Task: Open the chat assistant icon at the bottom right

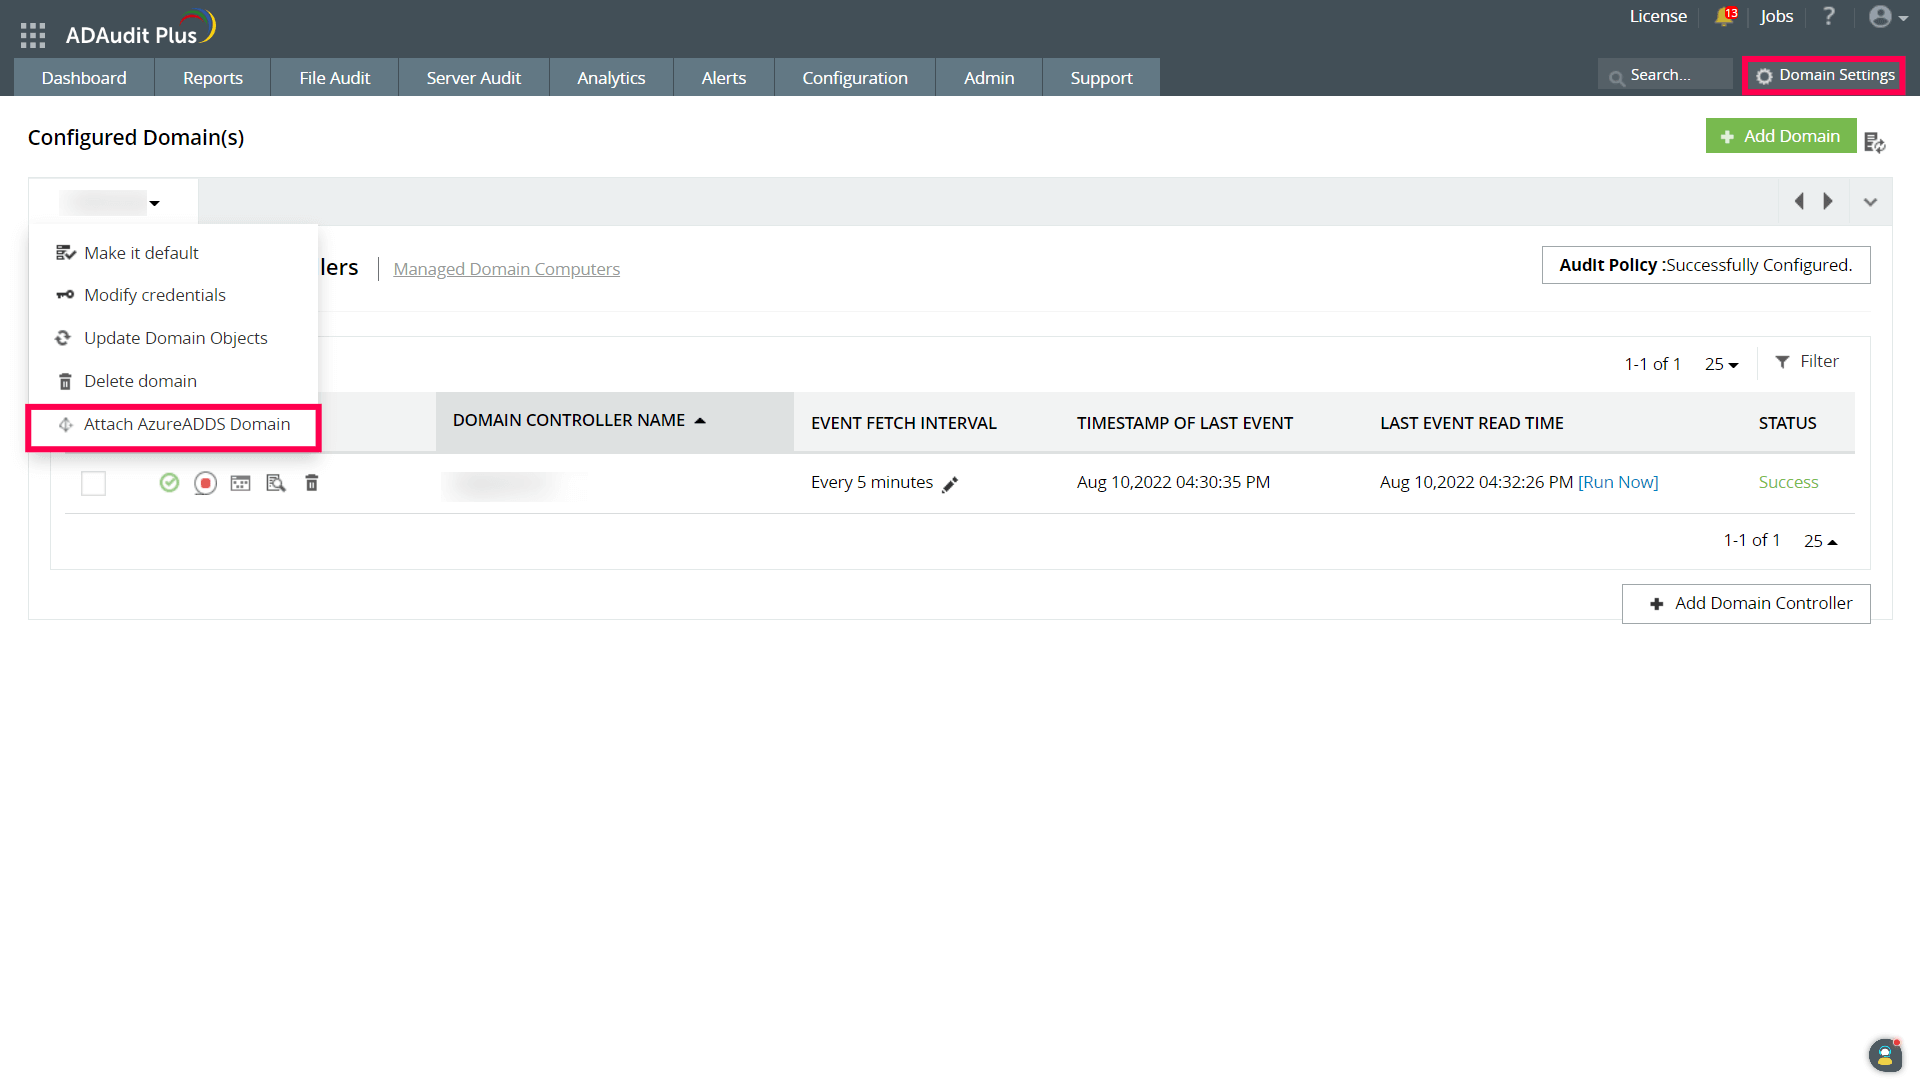Action: point(1884,1055)
